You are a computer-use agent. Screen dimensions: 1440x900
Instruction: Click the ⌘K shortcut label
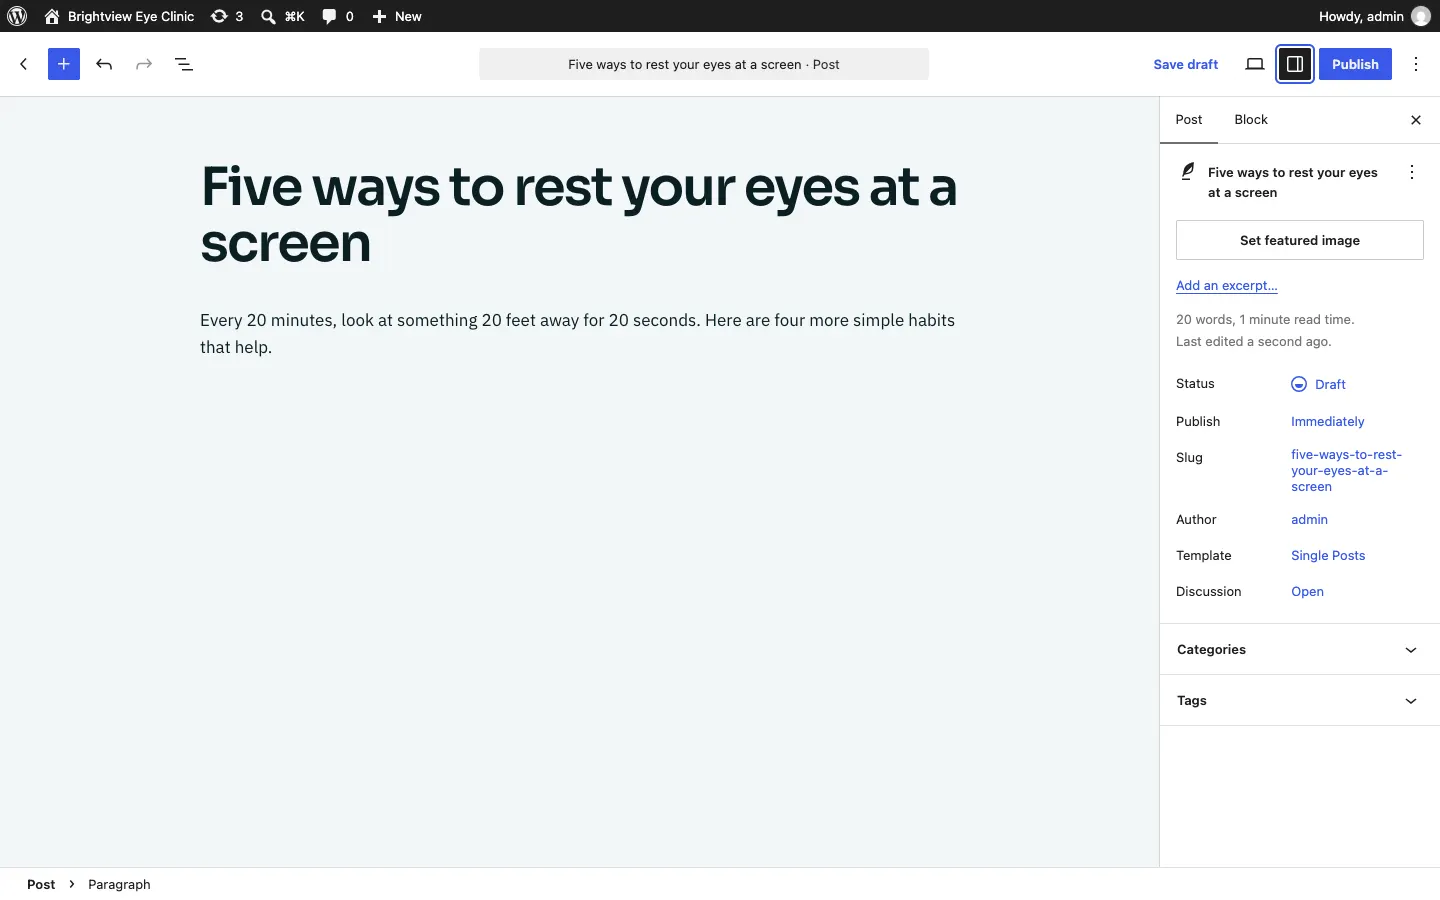coord(295,16)
